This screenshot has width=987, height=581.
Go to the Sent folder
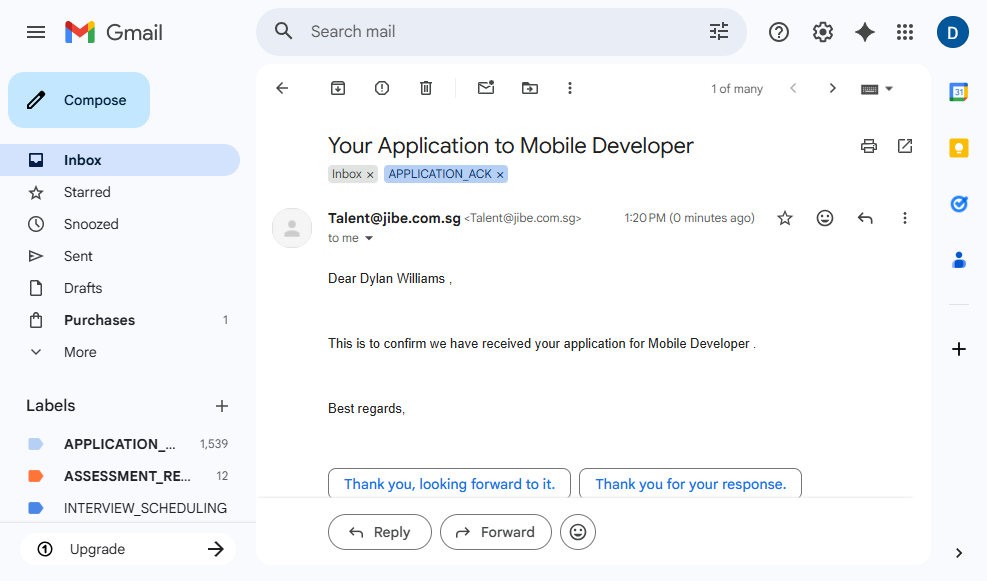pos(78,256)
